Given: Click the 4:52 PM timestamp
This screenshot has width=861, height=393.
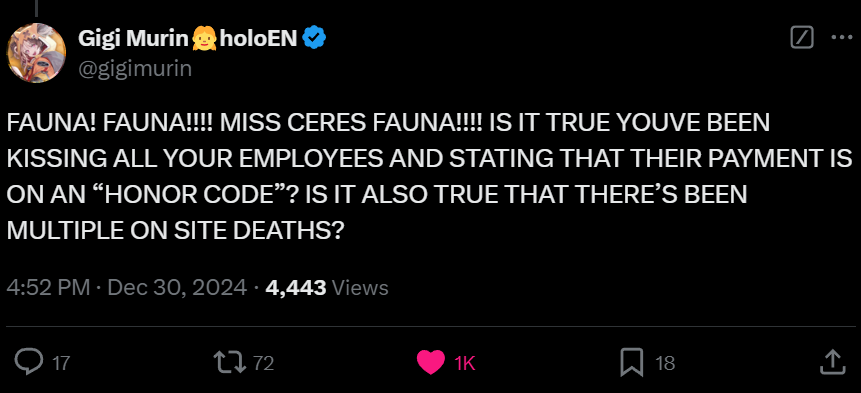Looking at the screenshot, I should (x=48, y=288).
